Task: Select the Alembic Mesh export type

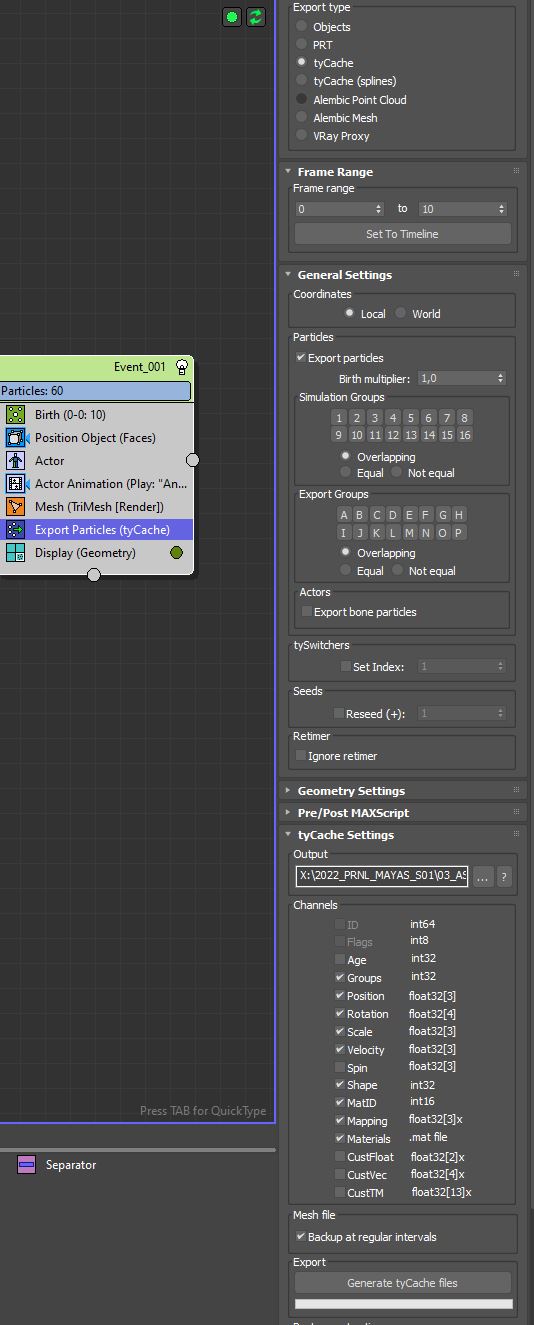Action: [303, 118]
